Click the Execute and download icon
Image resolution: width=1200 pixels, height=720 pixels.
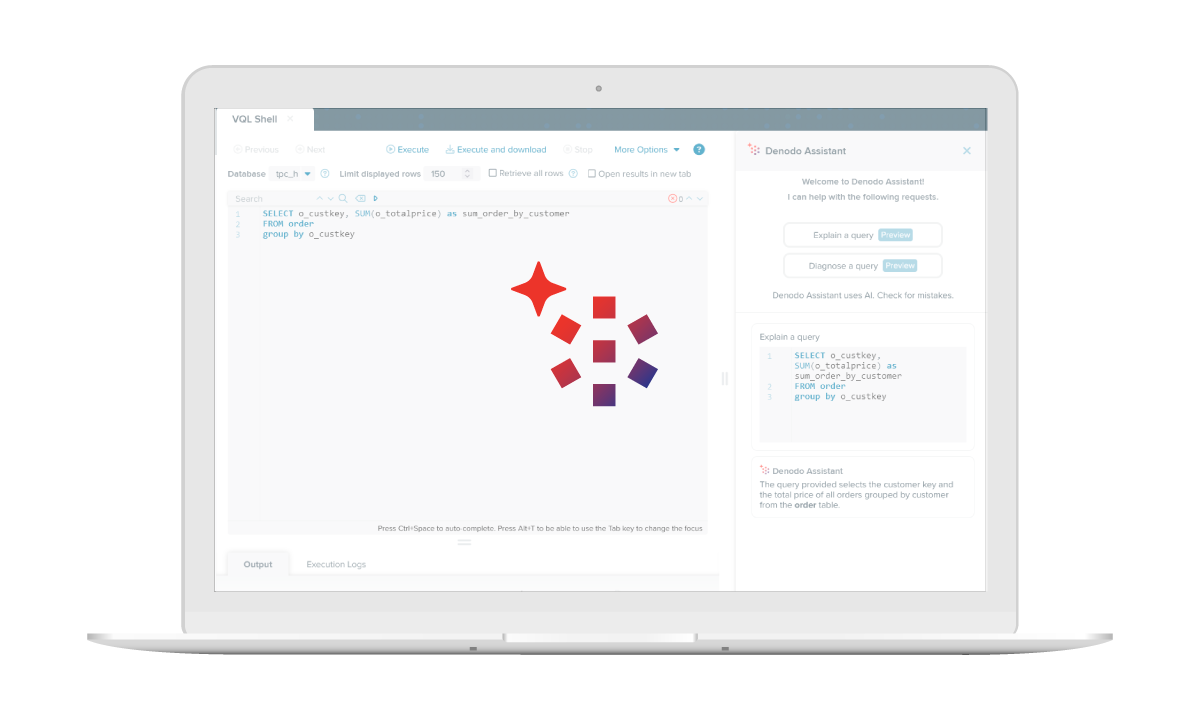[x=449, y=149]
